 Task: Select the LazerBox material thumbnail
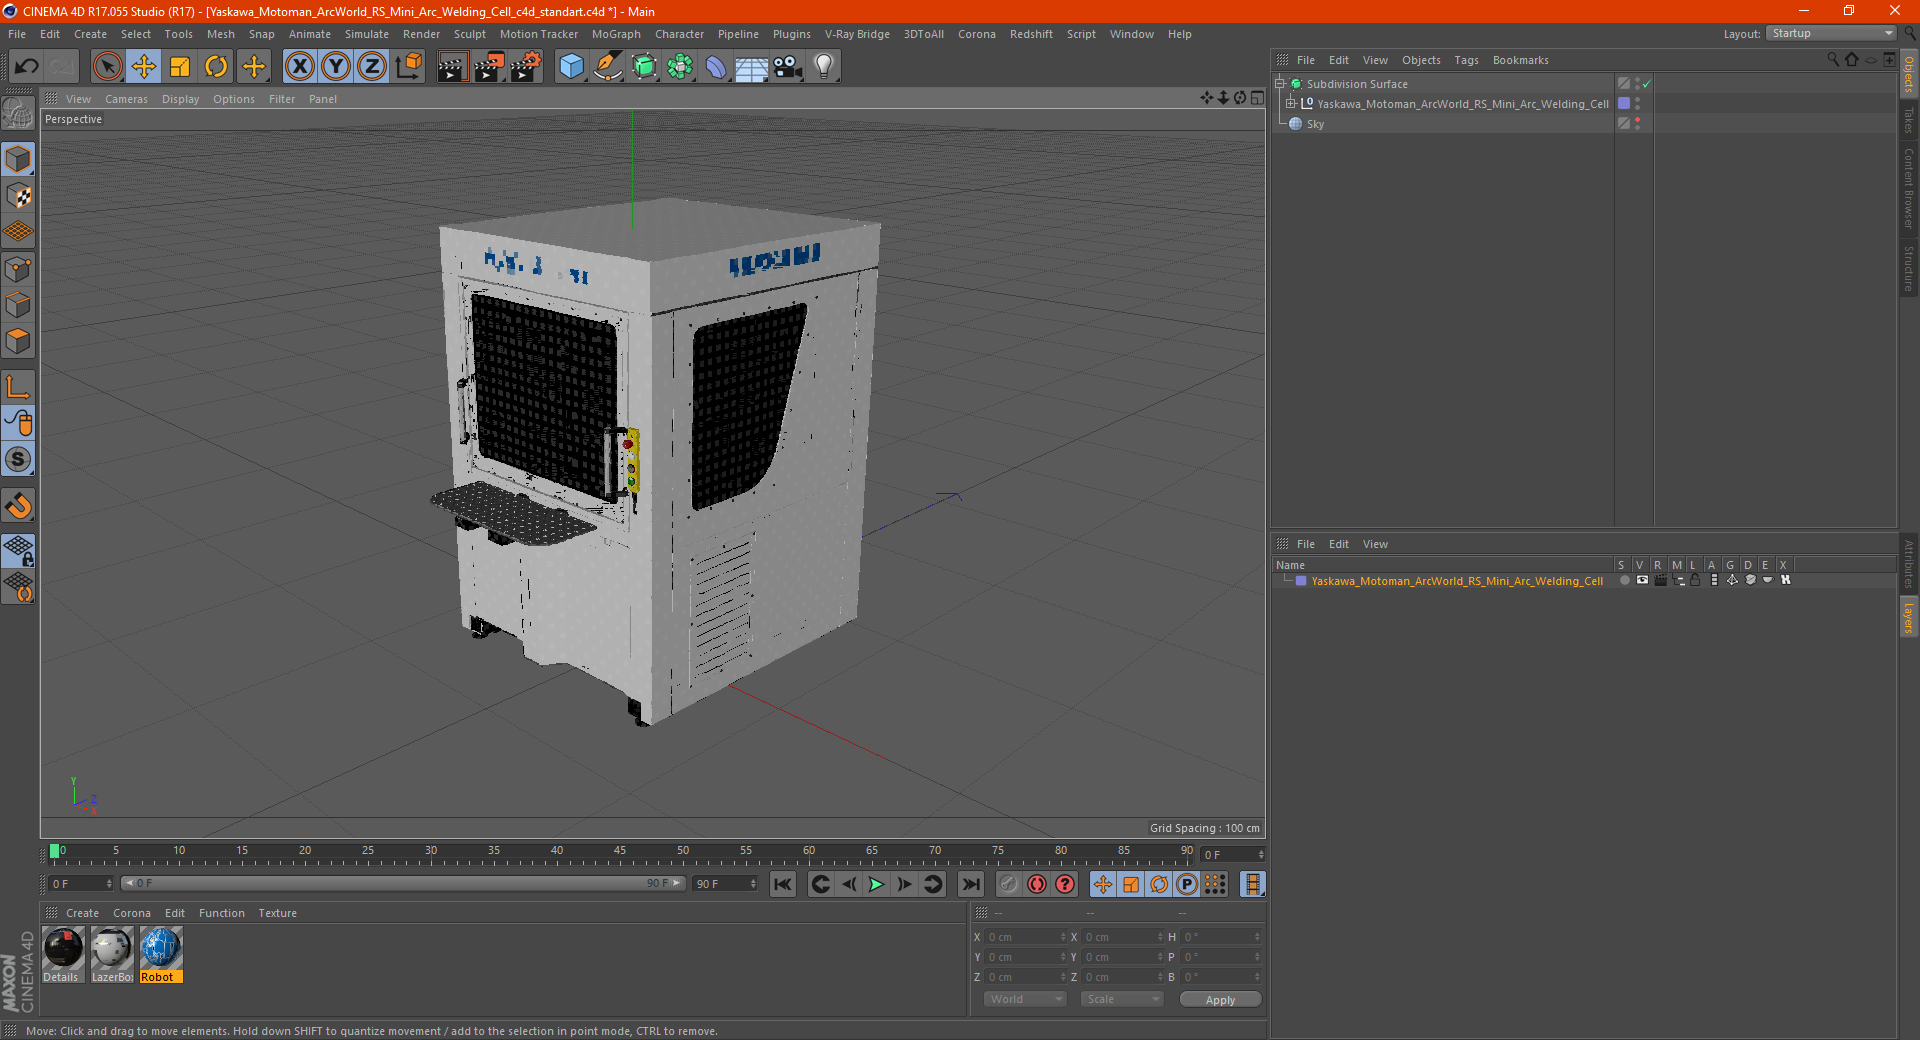[112, 955]
